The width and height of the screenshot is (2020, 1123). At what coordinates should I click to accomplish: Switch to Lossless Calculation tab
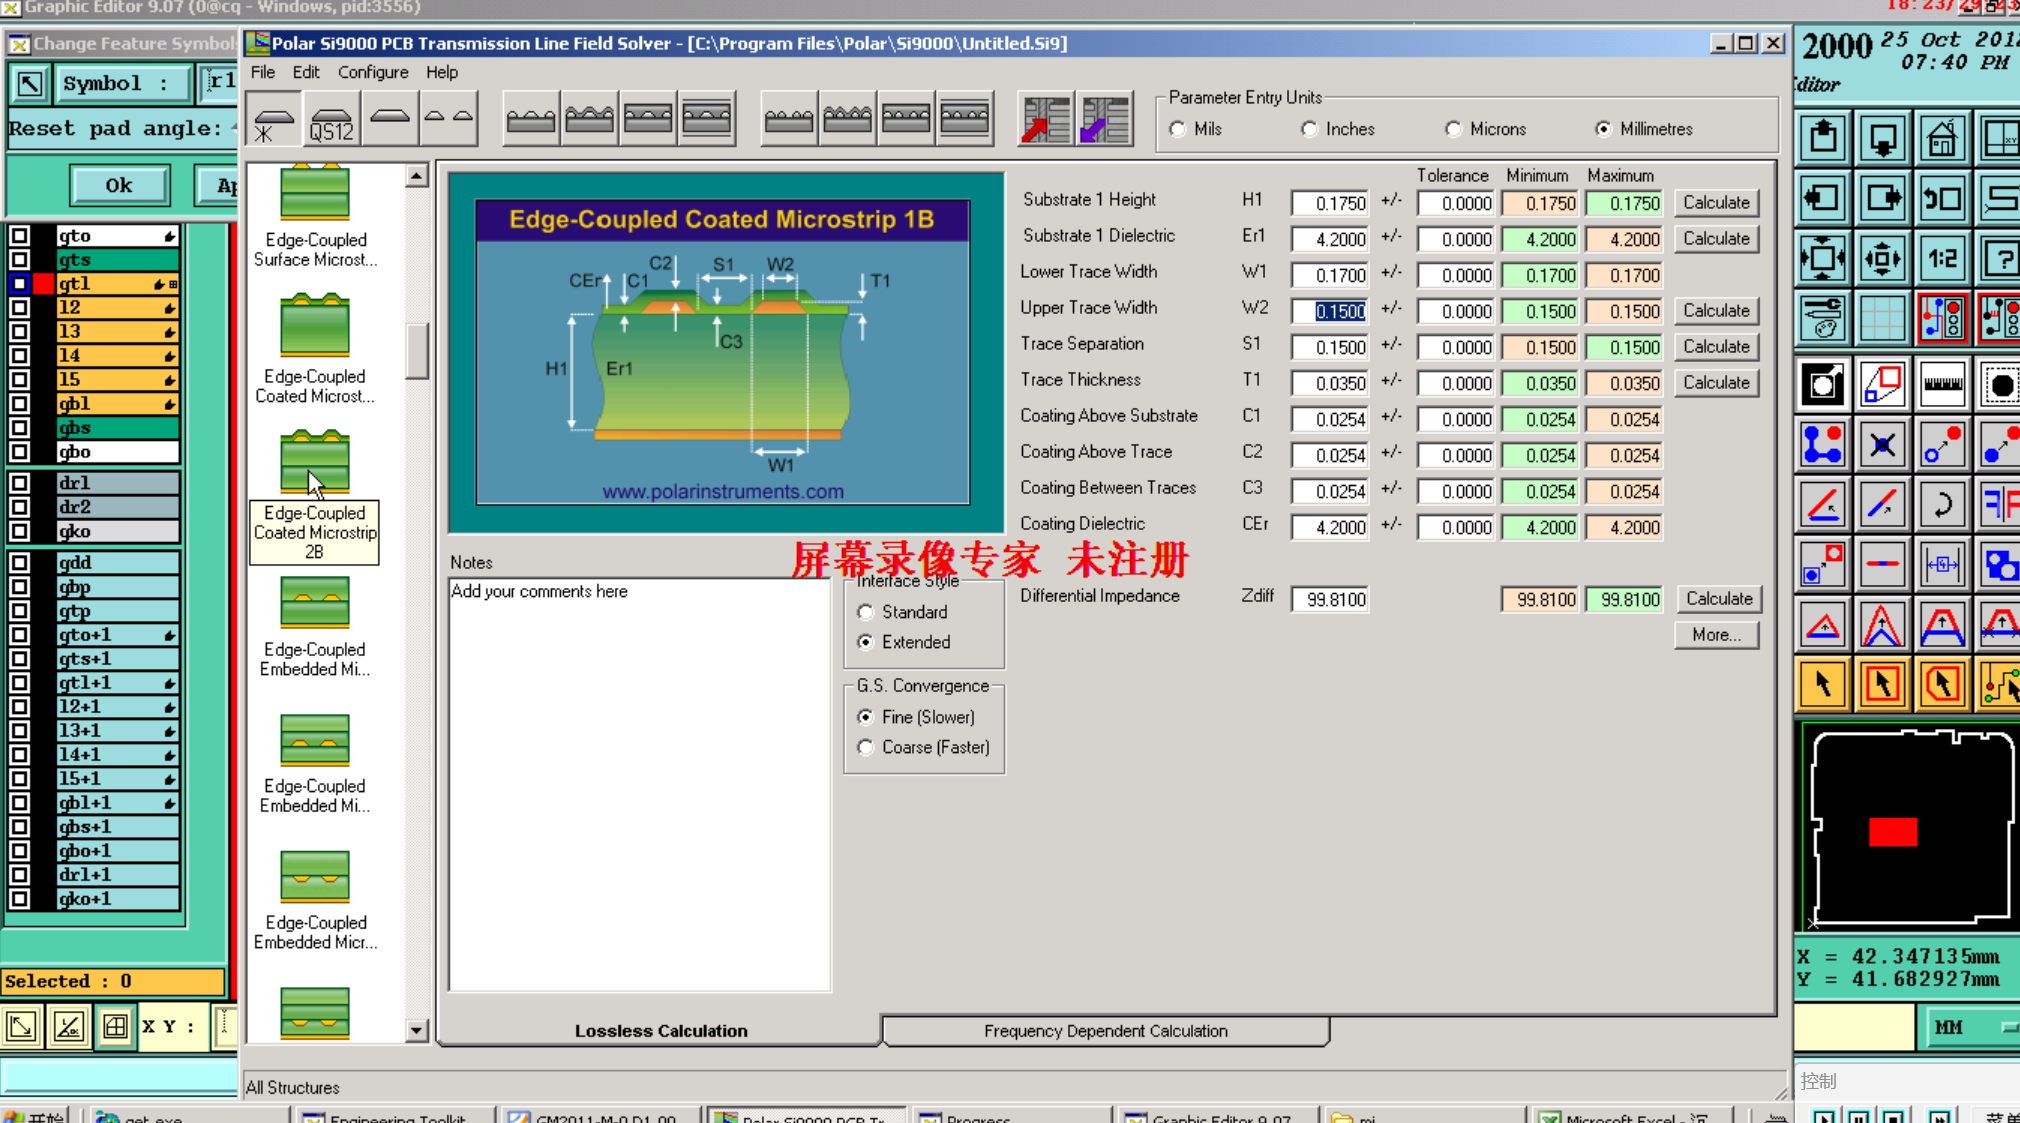click(x=661, y=1031)
